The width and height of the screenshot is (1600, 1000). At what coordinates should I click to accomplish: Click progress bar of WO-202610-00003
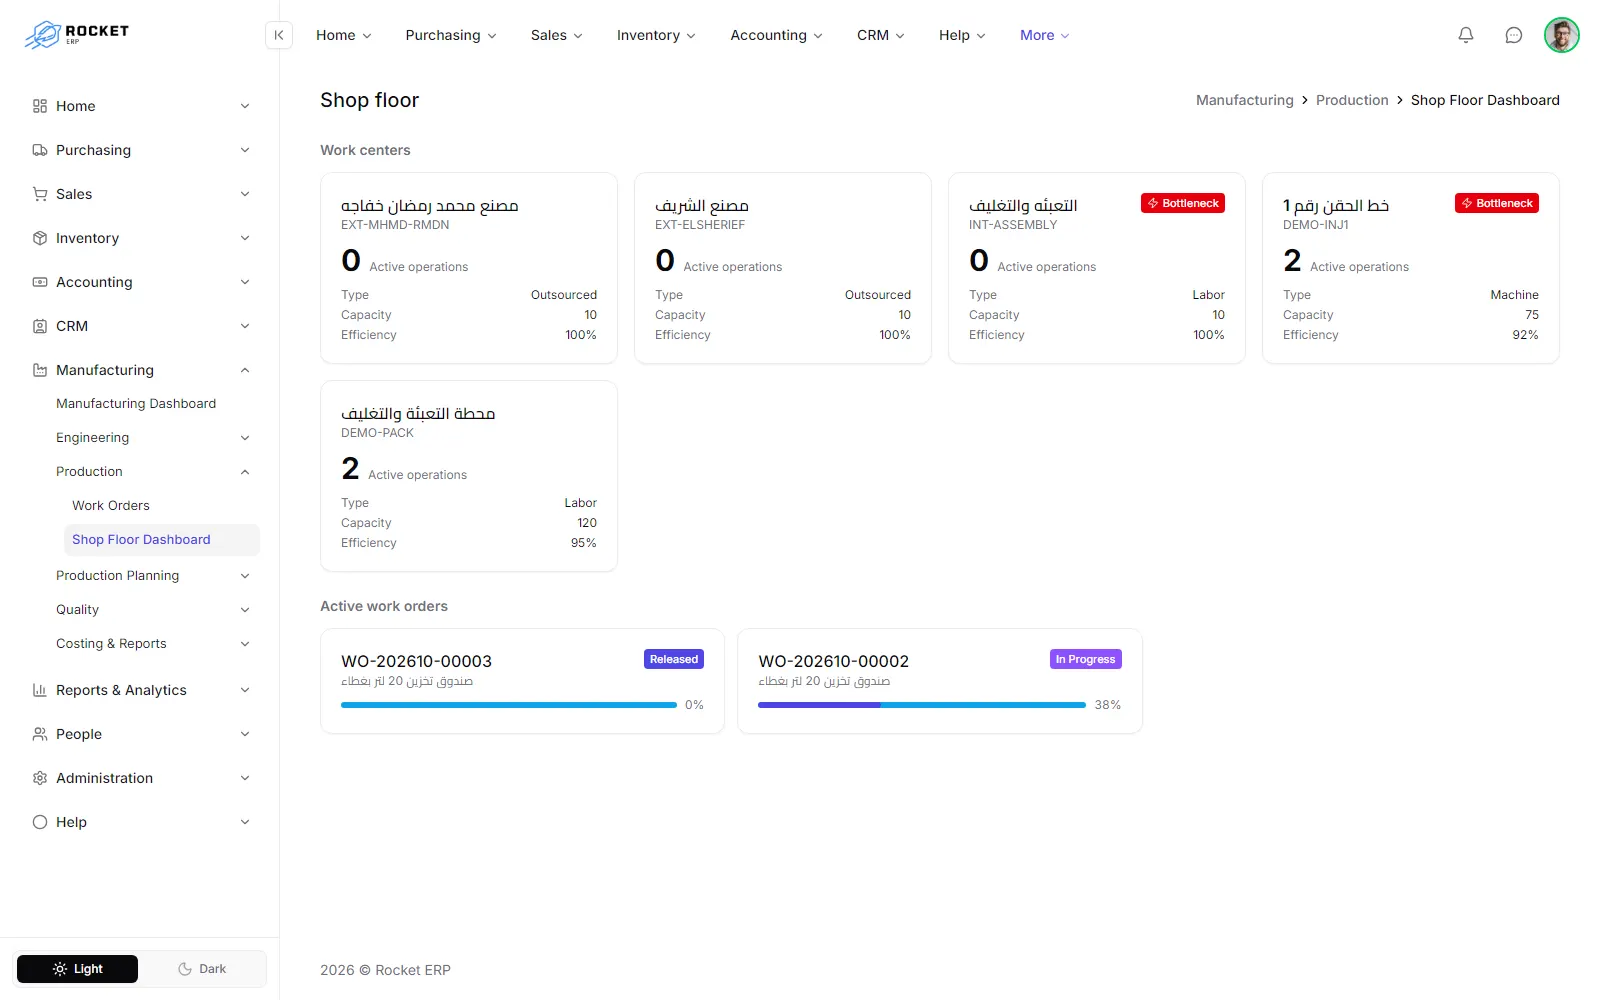click(509, 705)
